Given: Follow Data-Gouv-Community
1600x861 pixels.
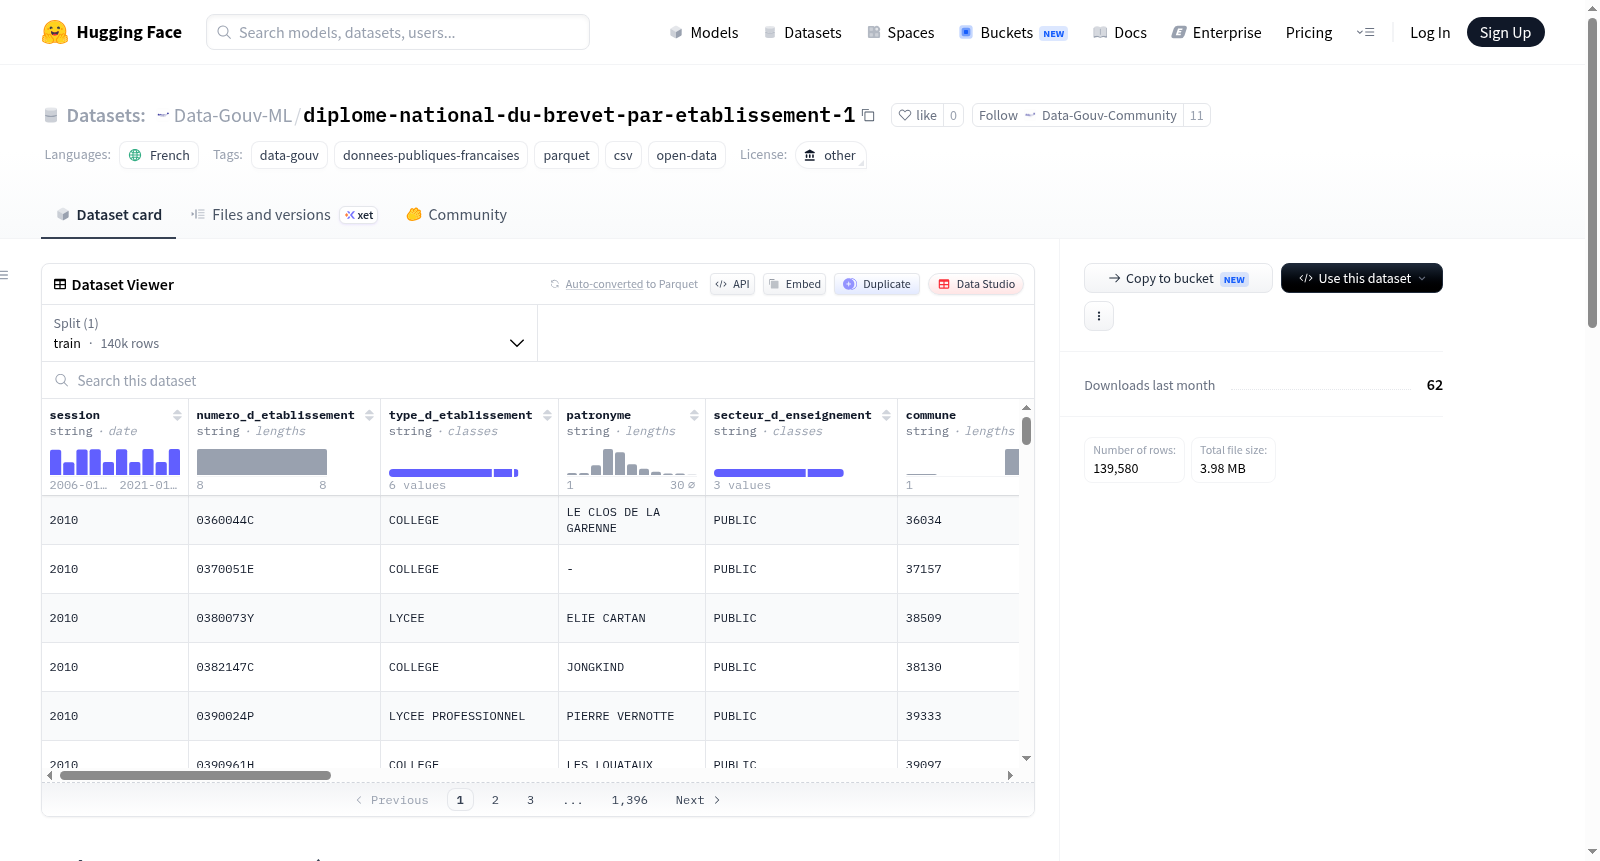Looking at the screenshot, I should (1078, 115).
